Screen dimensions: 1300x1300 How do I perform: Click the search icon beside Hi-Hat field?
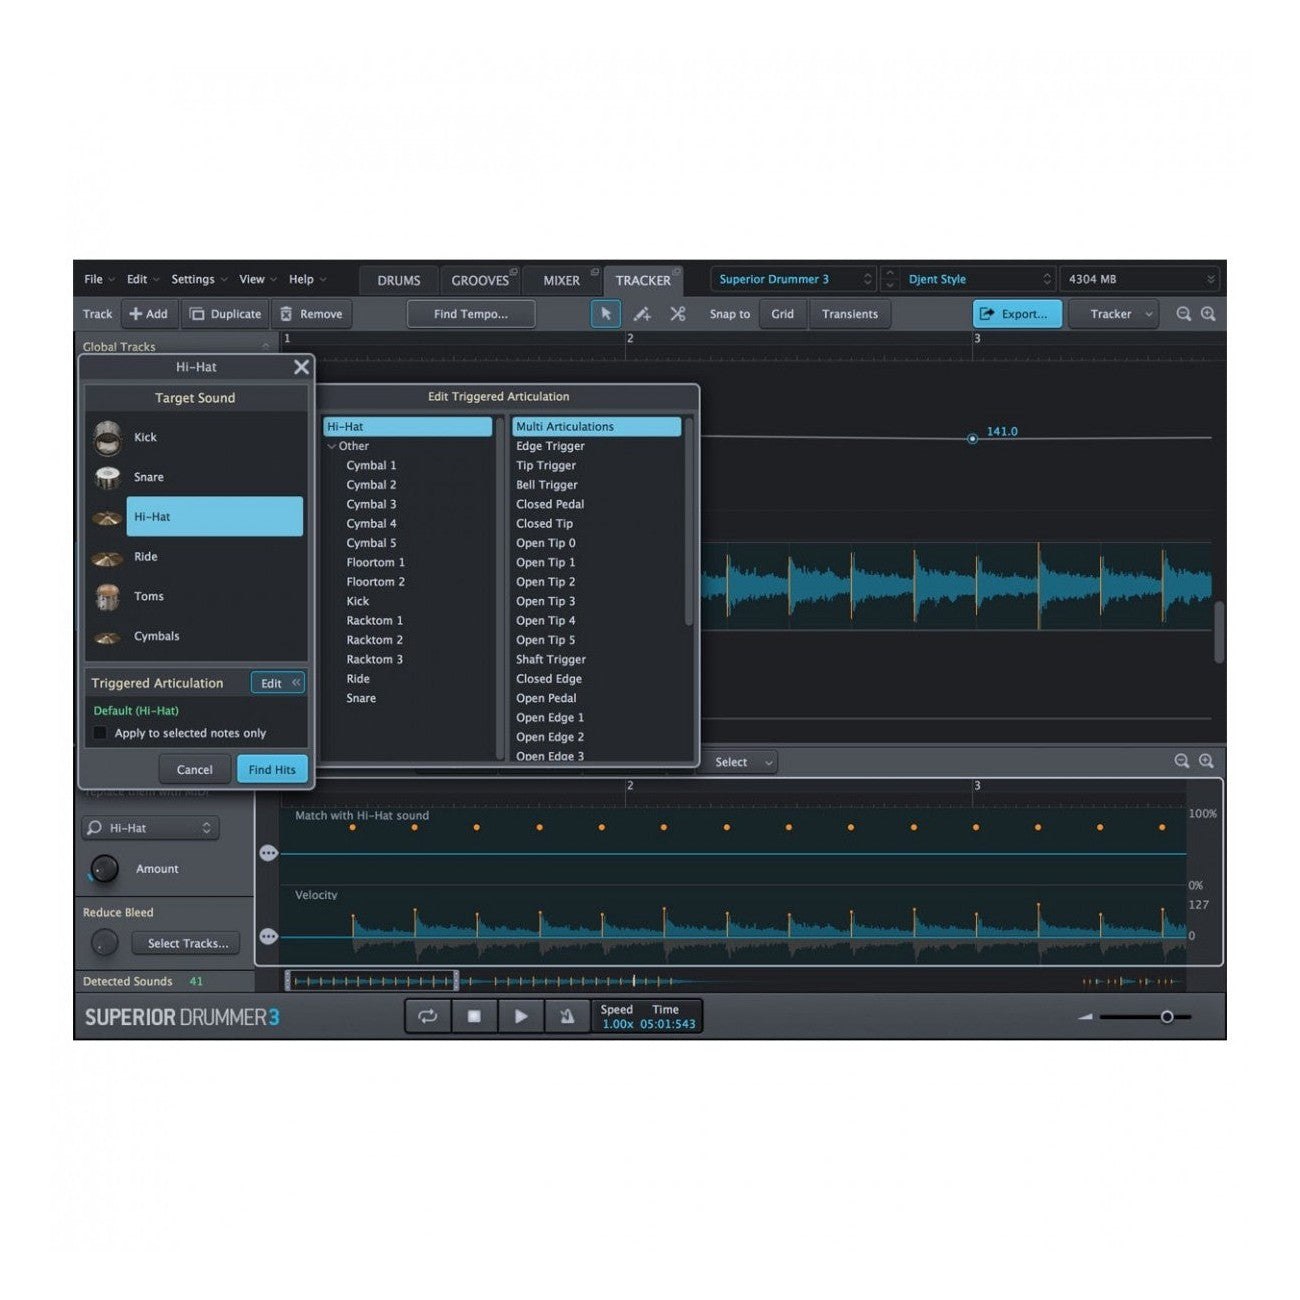tap(93, 828)
